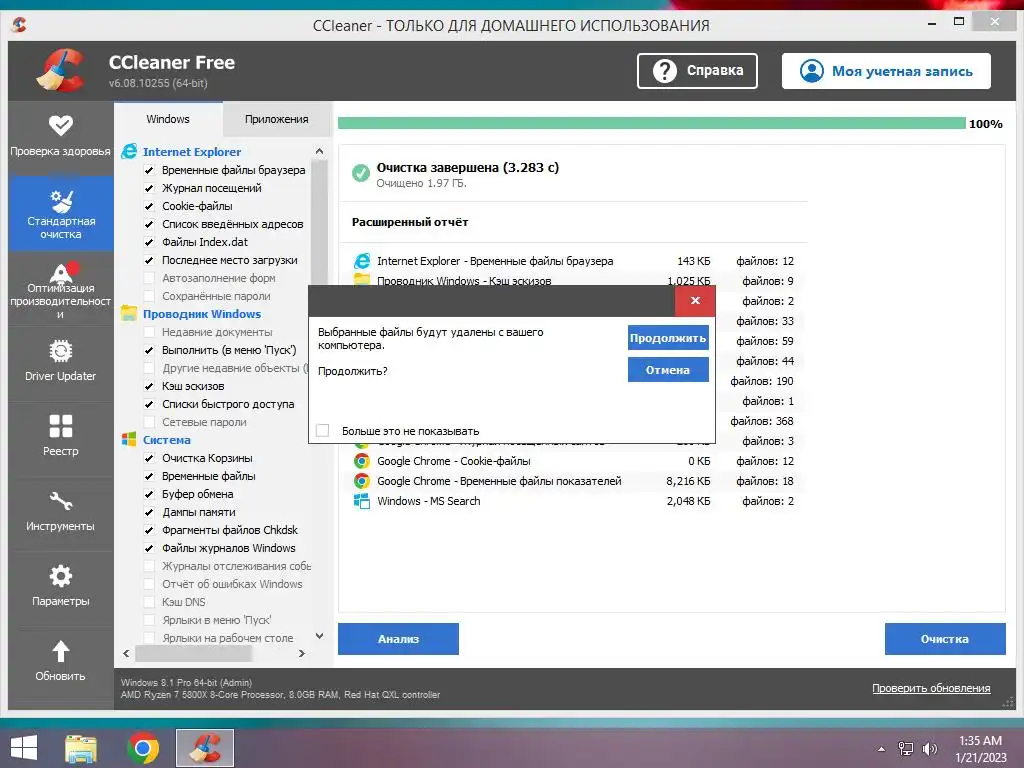Open the Health Check (Проверка здоровья) section
Image resolution: width=1024 pixels, height=768 pixels.
(x=61, y=135)
